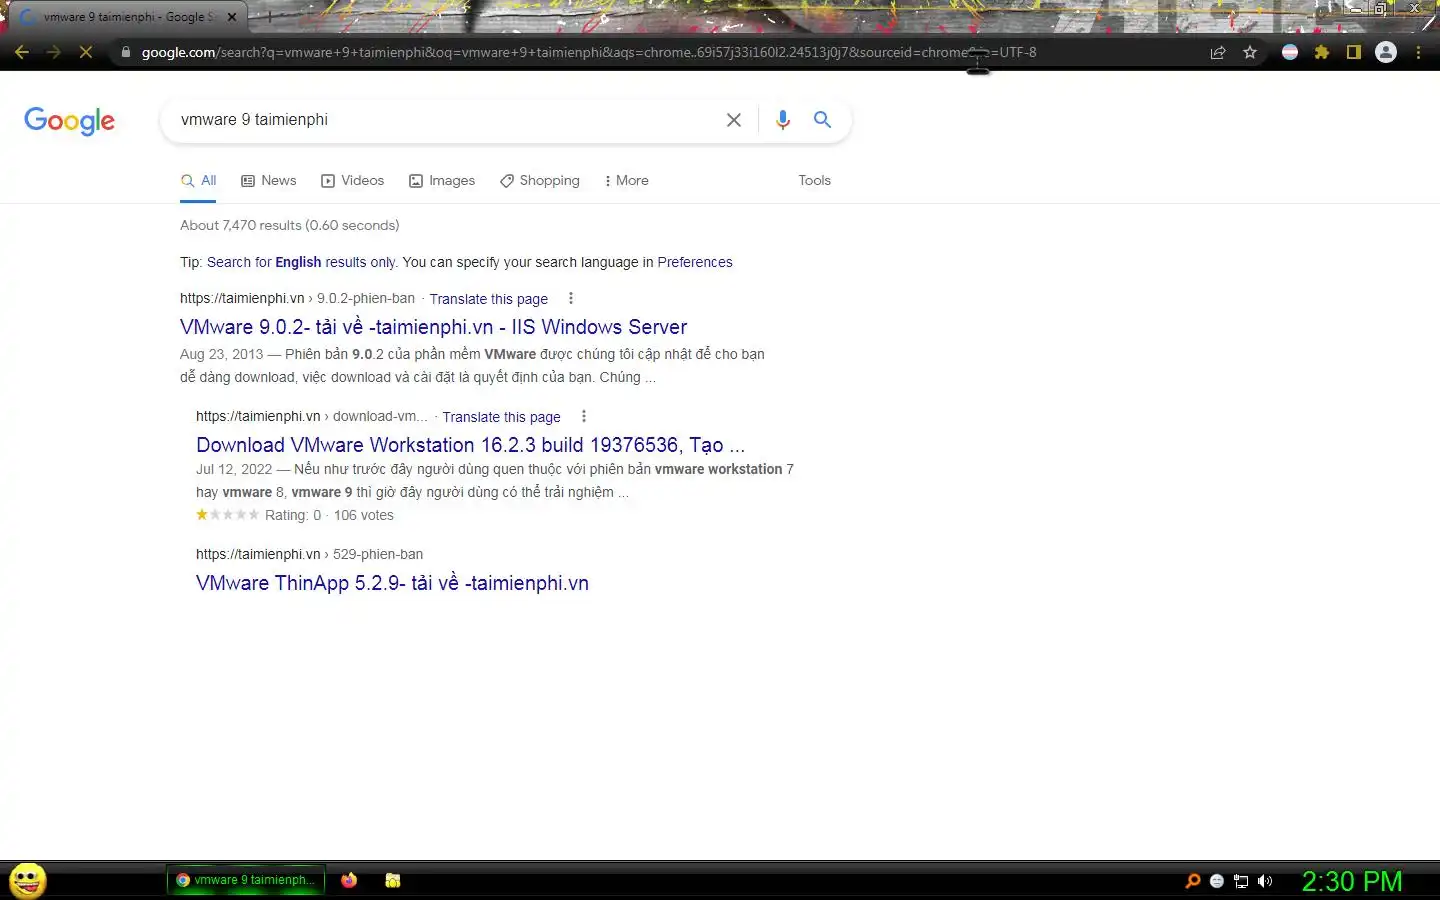The width and height of the screenshot is (1440, 900).
Task: Switch to the Chrome taskbar window button
Action: pyautogui.click(x=246, y=880)
